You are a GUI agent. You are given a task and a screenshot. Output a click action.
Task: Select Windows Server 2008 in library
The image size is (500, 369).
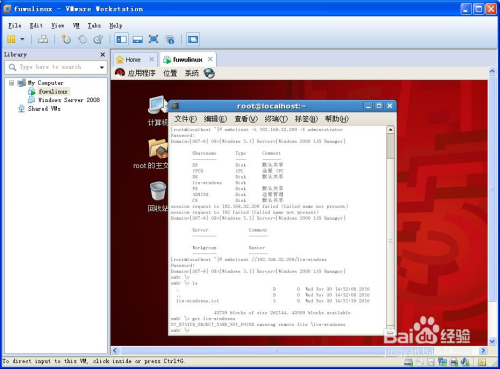pos(69,100)
